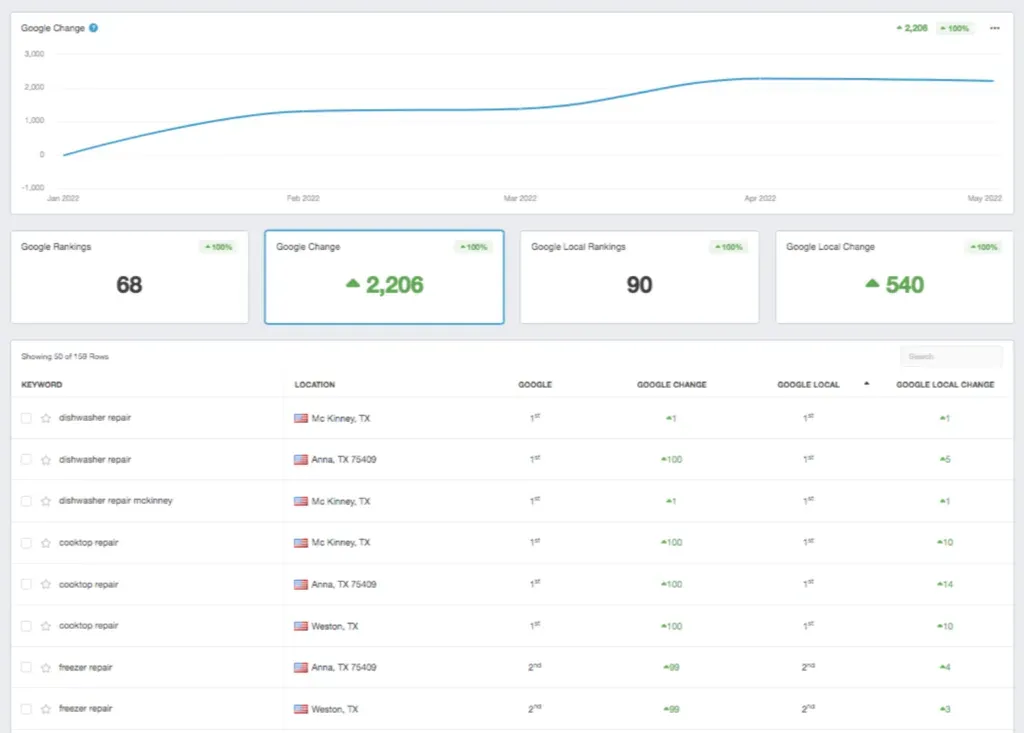1024x733 pixels.
Task: Open the Google Local Change card
Action: click(894, 277)
